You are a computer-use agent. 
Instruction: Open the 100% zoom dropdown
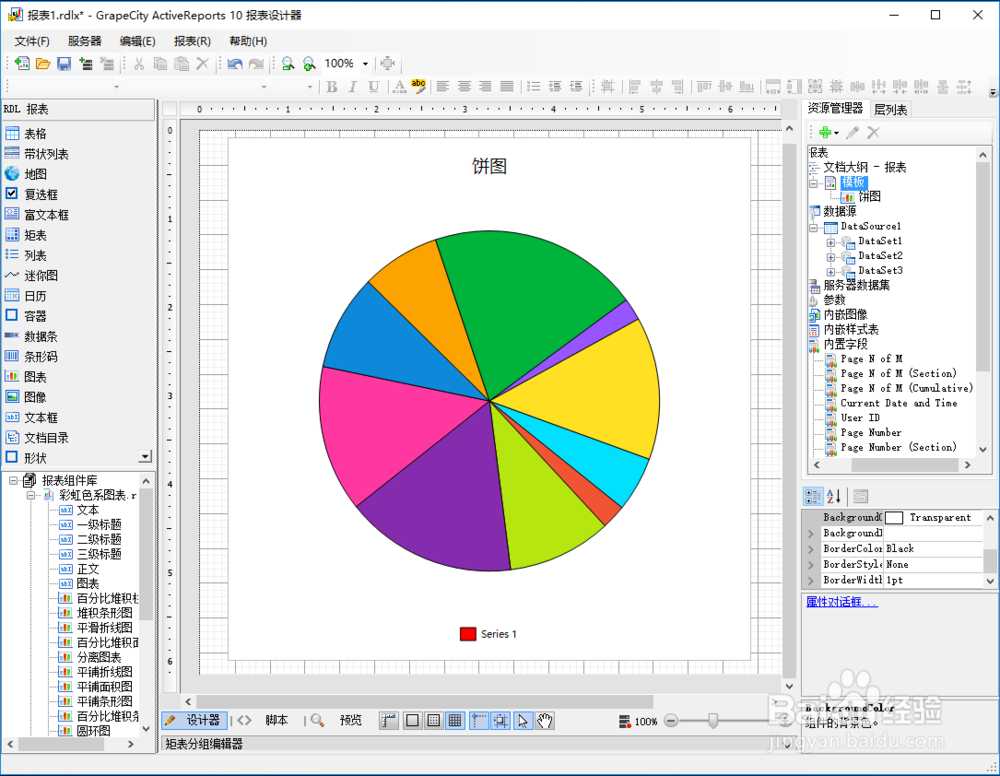tap(365, 63)
